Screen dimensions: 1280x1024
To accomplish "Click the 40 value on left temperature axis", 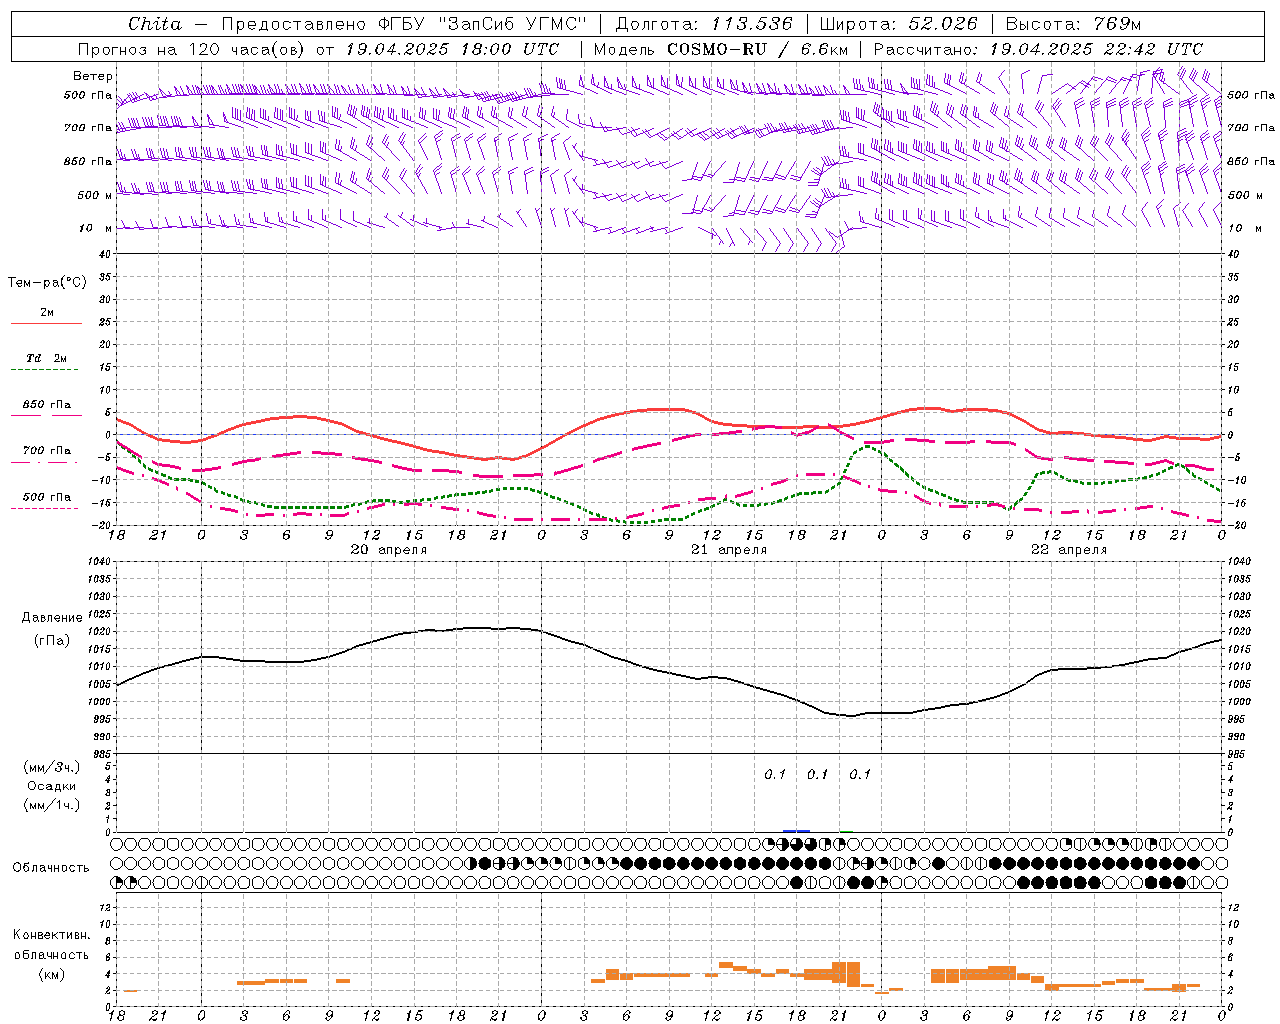I will tap(104, 254).
